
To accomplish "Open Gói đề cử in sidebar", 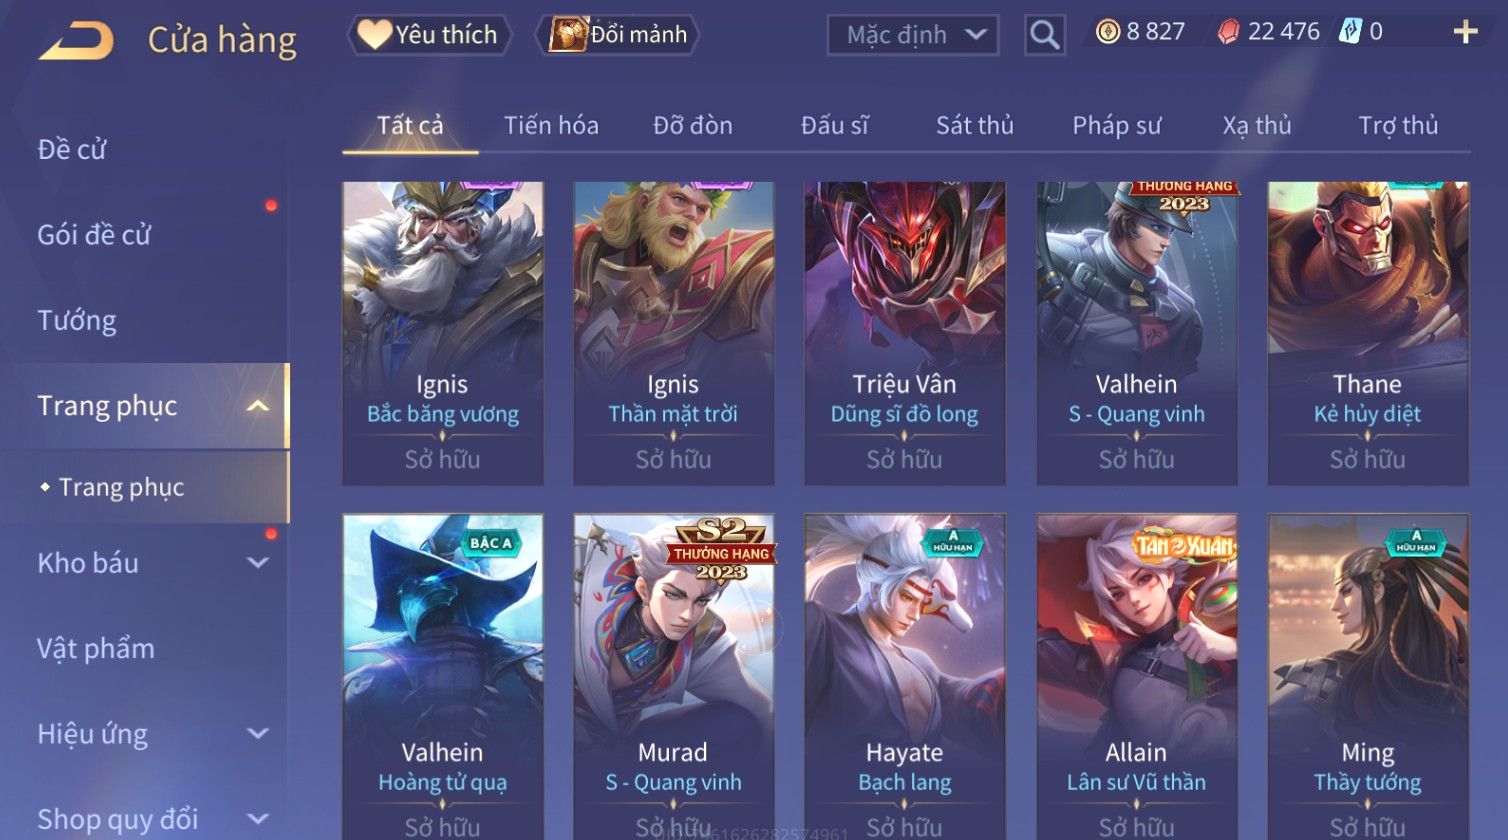I will tap(94, 235).
